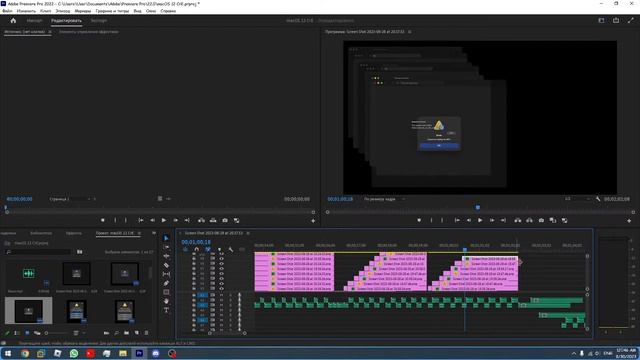Open workspaces dropdown in header
This screenshot has height=360, width=640.
[x=601, y=20]
